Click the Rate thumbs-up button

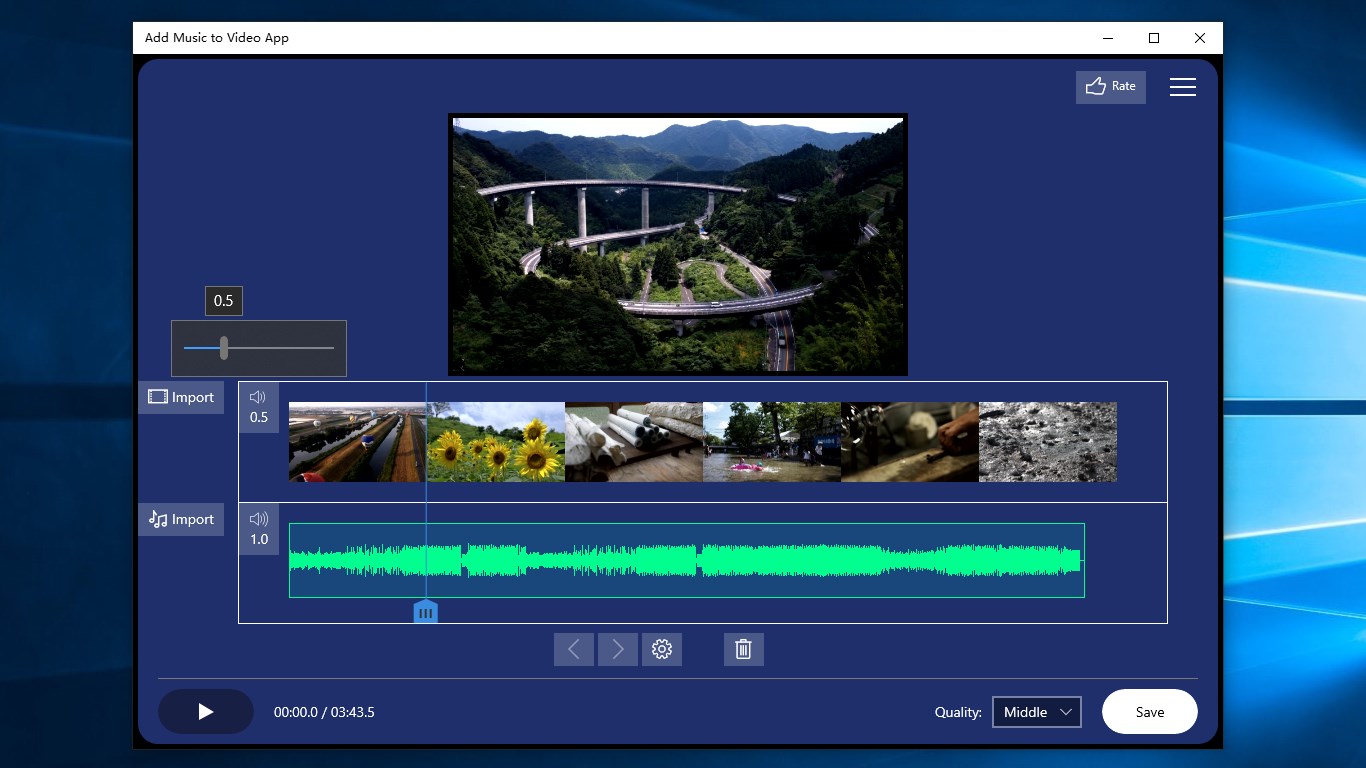[1111, 87]
